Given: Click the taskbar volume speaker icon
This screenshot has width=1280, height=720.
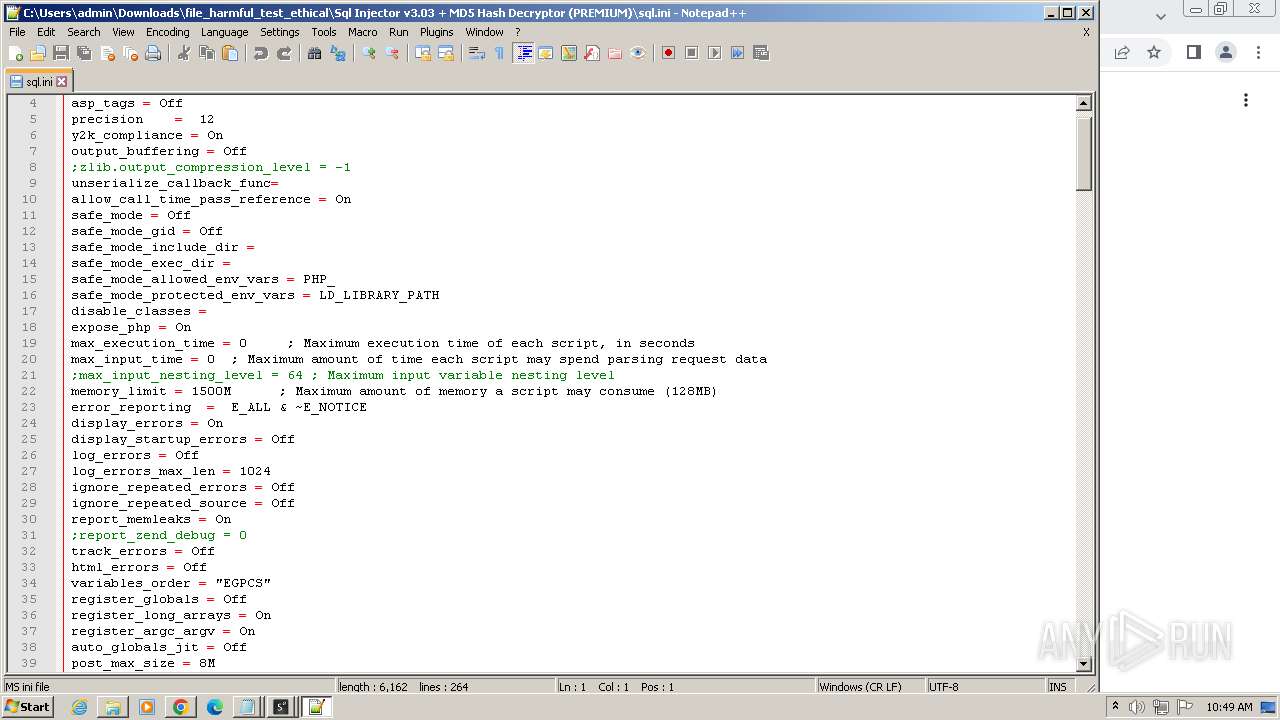Looking at the screenshot, I should [1137, 707].
